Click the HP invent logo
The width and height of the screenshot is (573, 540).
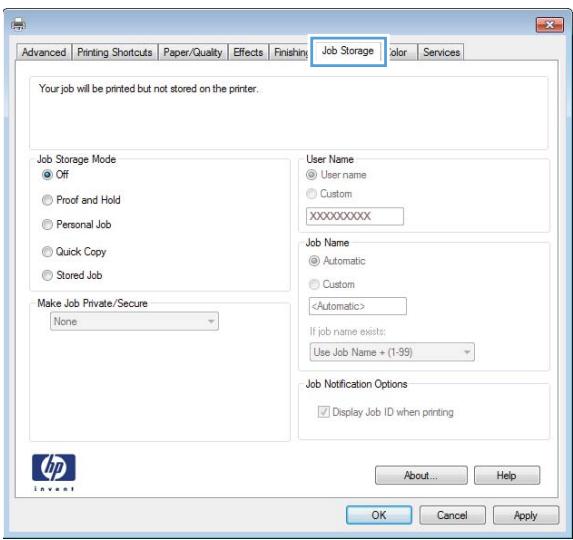54,472
